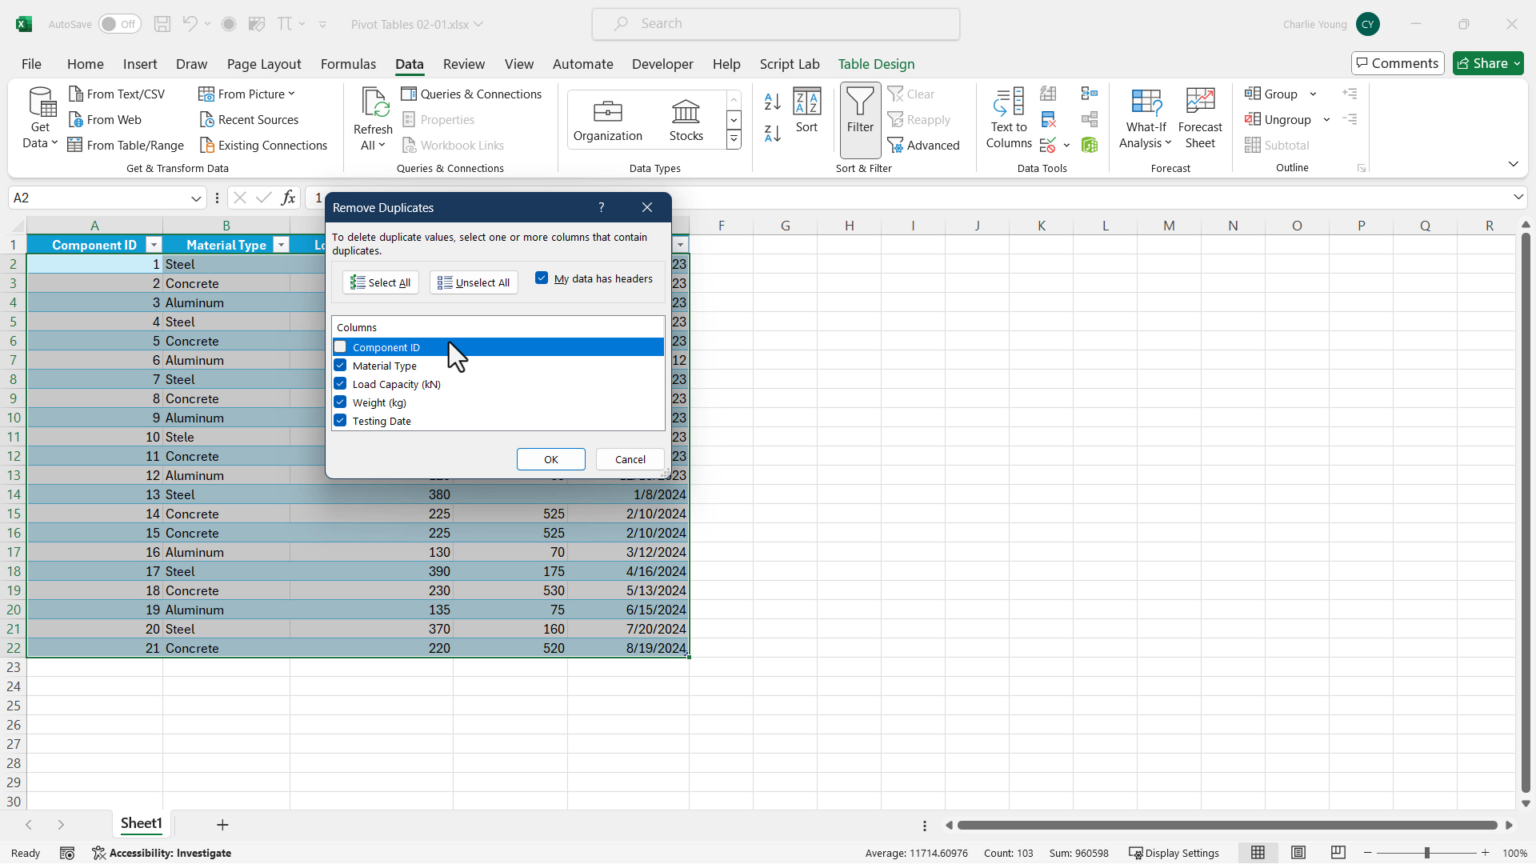Image resolution: width=1536 pixels, height=864 pixels.
Task: Toggle the My data has headers checkbox
Action: click(541, 278)
